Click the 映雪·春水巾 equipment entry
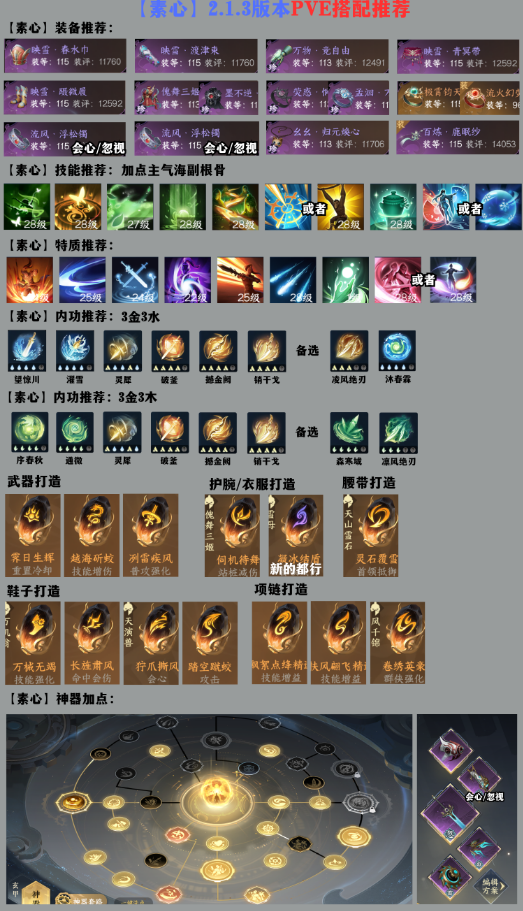The image size is (523, 911). click(65, 56)
